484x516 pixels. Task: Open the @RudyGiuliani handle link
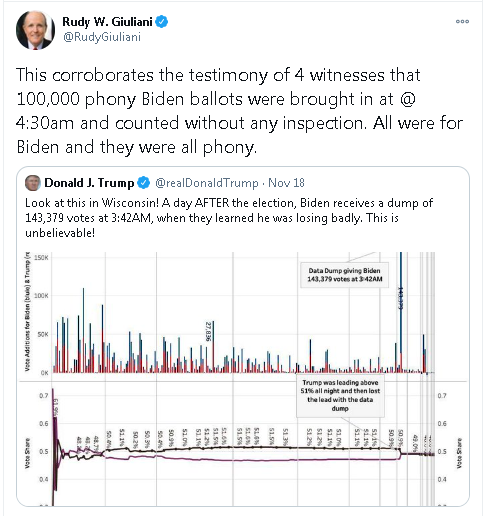pyautogui.click(x=102, y=37)
